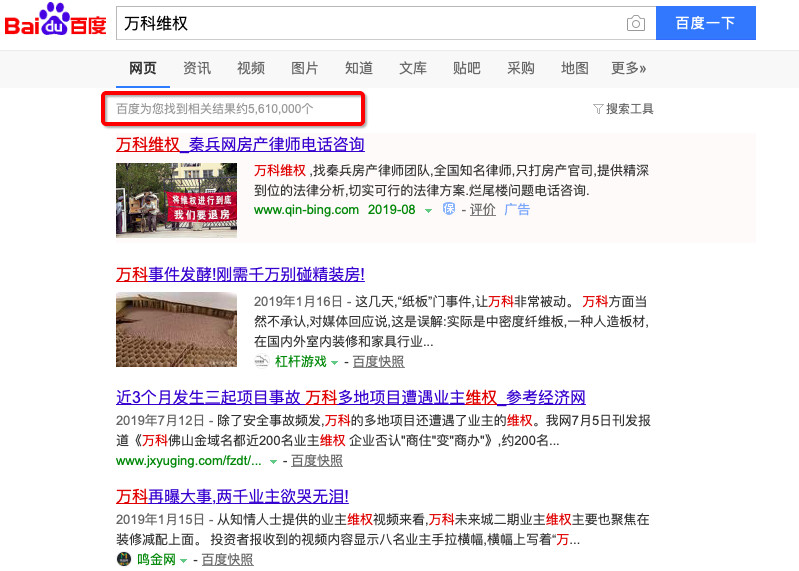Click snippet text dated 2019年7月12日
The height and width of the screenshot is (571, 799).
point(383,430)
